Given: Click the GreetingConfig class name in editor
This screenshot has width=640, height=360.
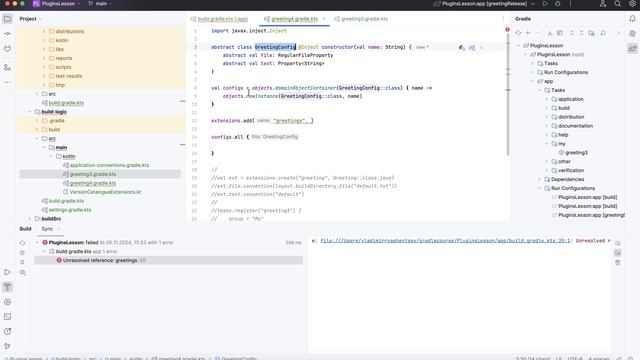Looking at the screenshot, I should point(275,47).
